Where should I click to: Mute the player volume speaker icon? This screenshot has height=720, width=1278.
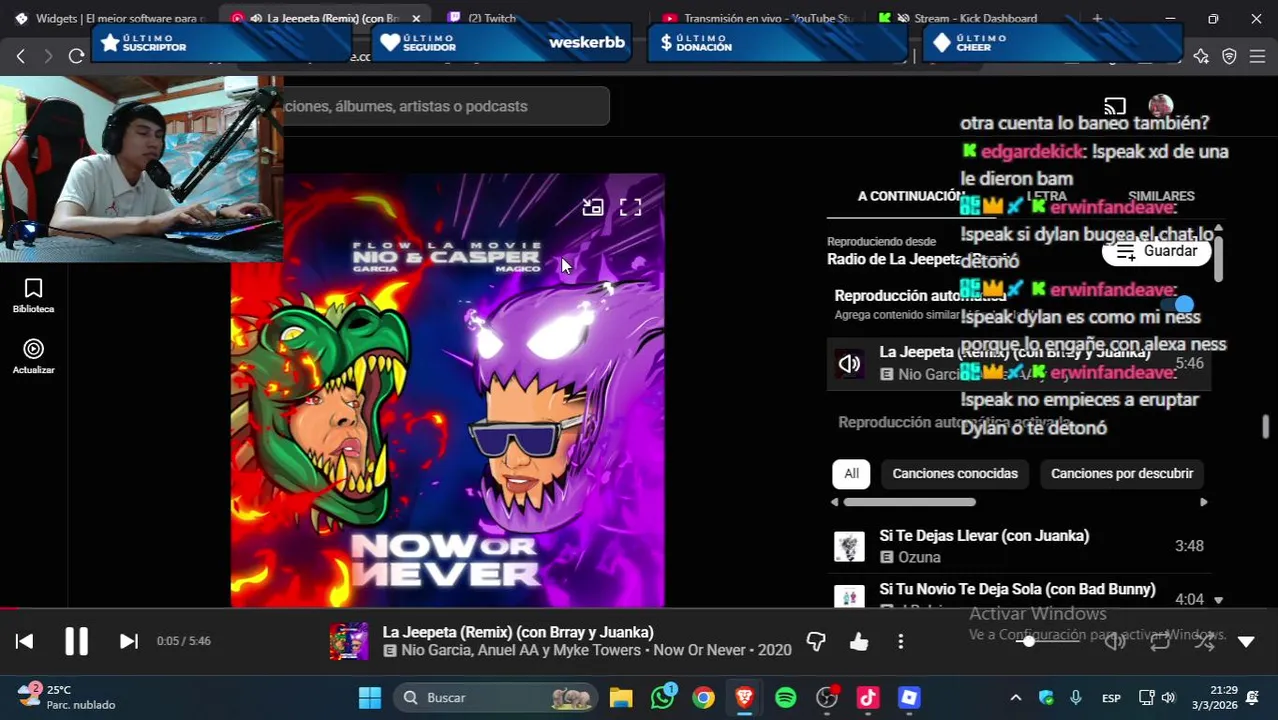1115,642
